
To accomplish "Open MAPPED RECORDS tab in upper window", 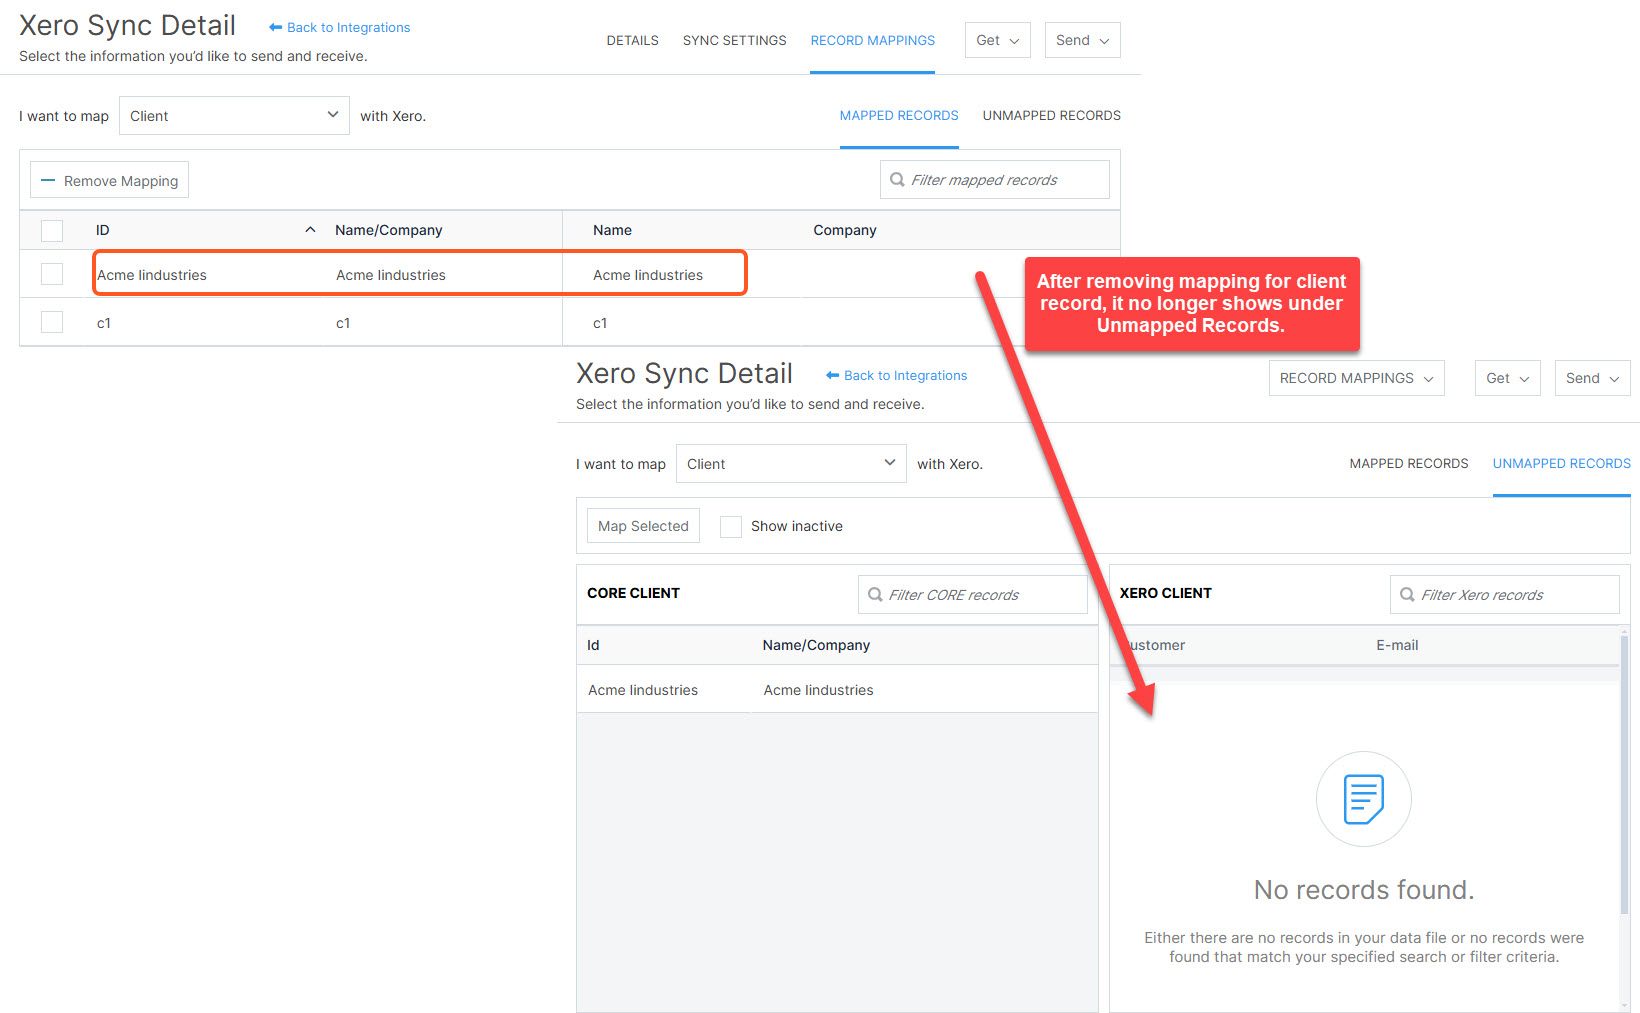I will (899, 116).
